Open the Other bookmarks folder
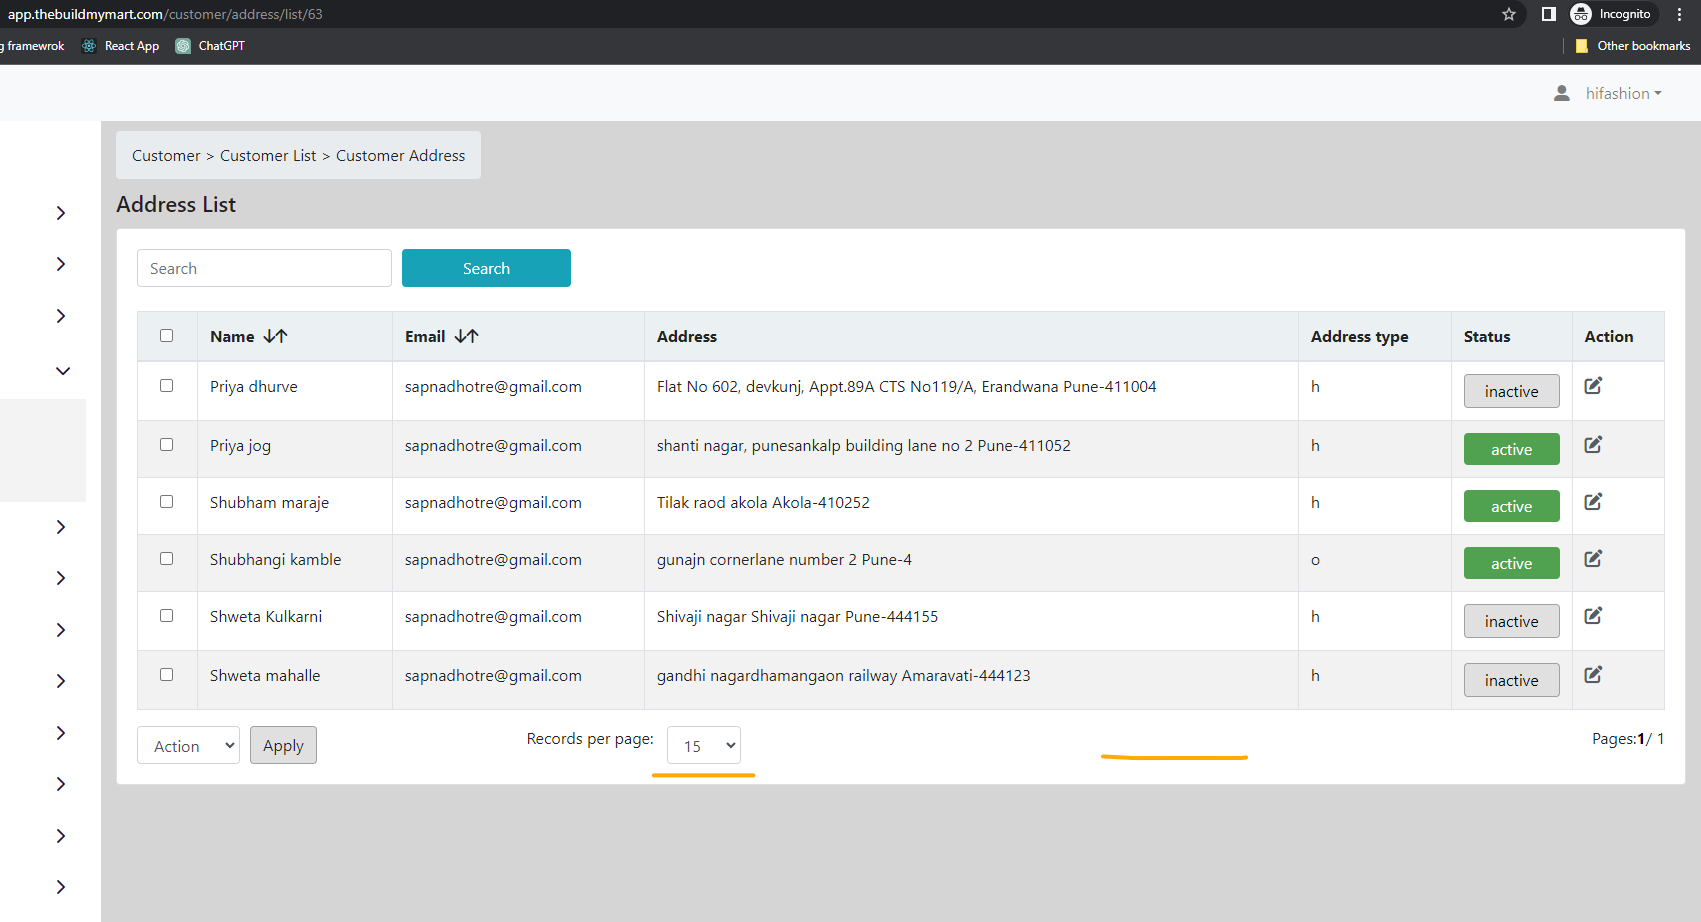The image size is (1701, 922). coord(1632,46)
